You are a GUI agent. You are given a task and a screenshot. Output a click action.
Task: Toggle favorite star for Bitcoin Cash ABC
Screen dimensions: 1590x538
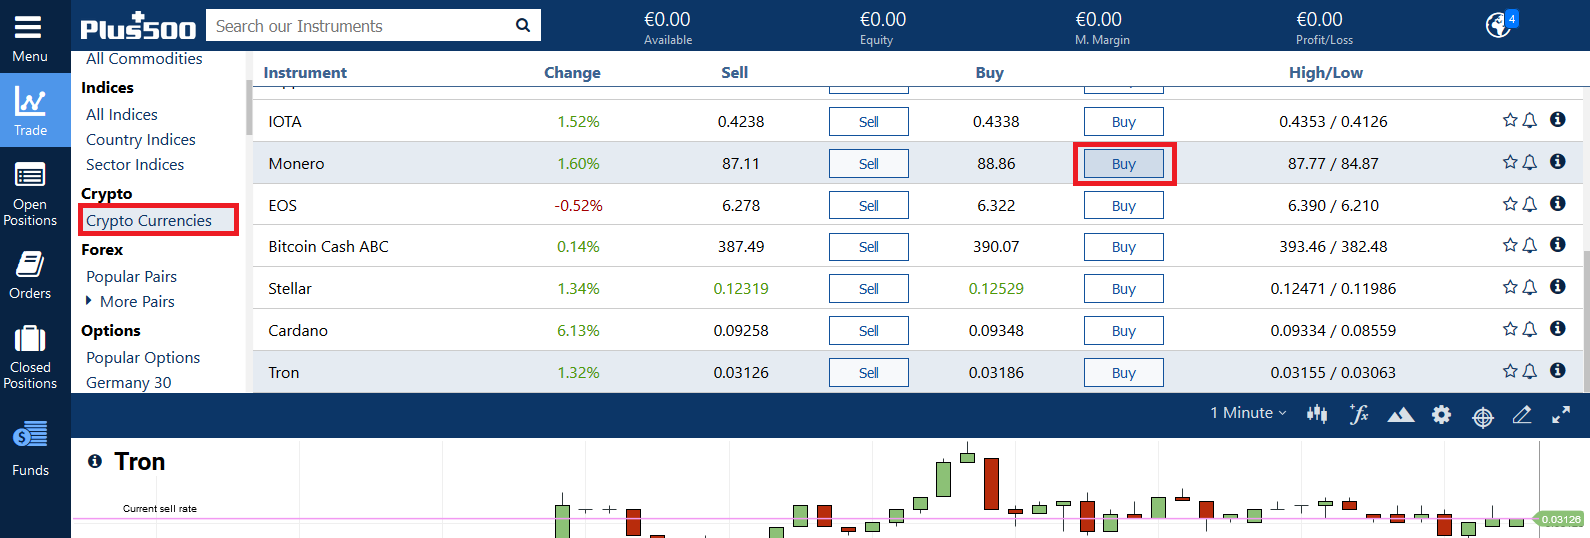tap(1510, 245)
